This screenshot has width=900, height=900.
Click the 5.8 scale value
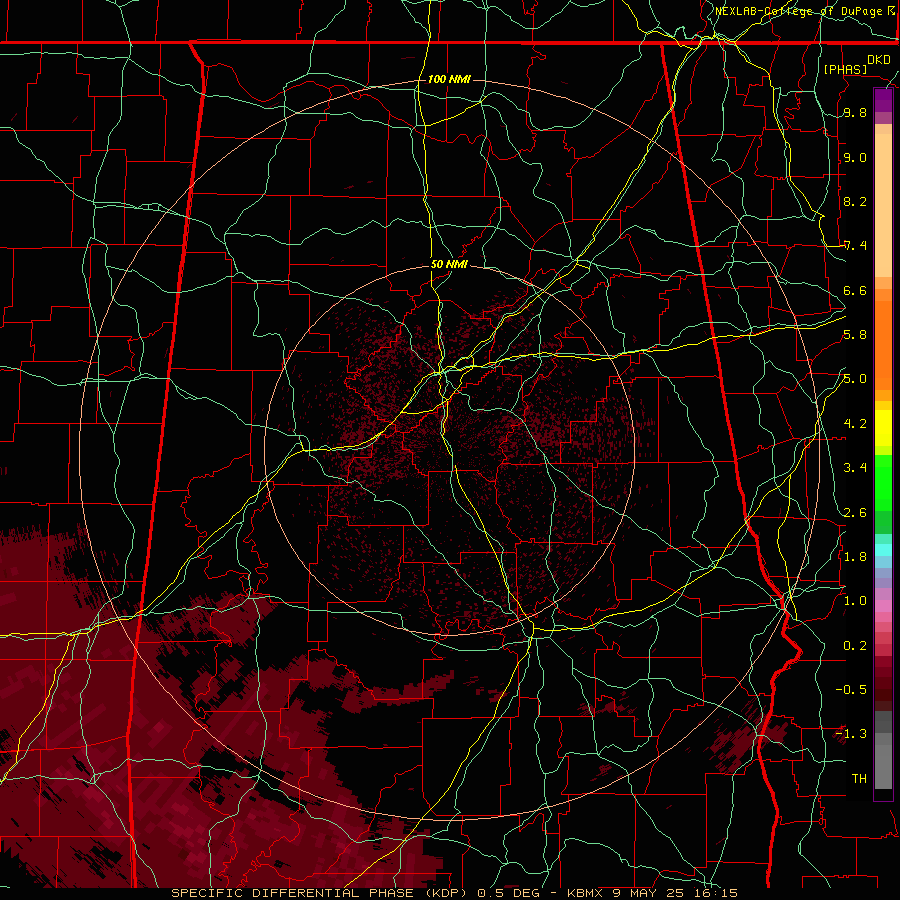click(x=855, y=335)
